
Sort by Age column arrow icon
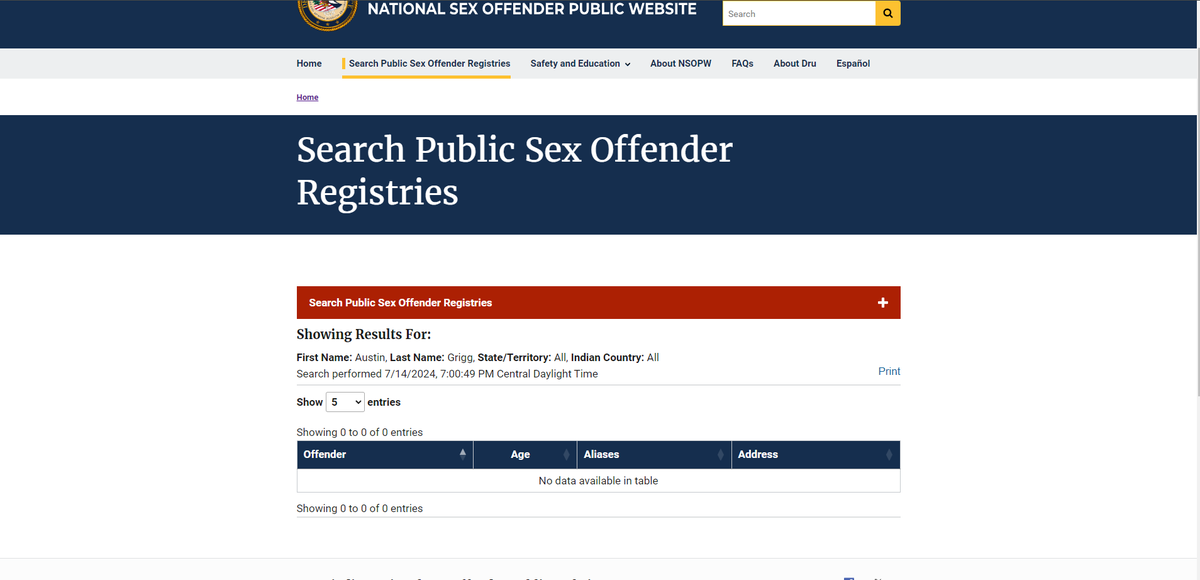pos(566,455)
